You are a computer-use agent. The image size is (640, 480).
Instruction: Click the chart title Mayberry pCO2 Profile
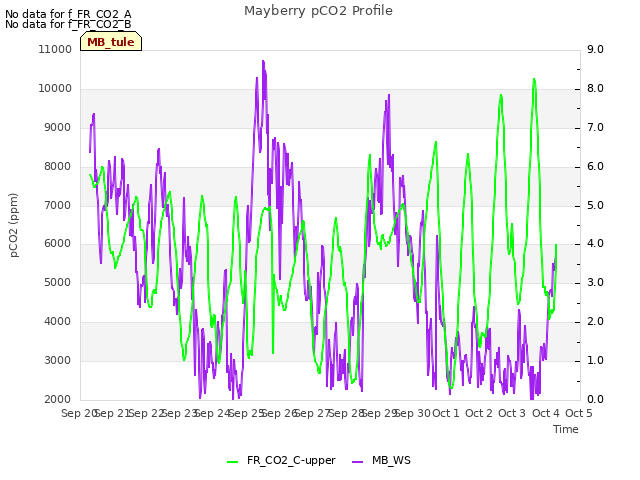318,11
